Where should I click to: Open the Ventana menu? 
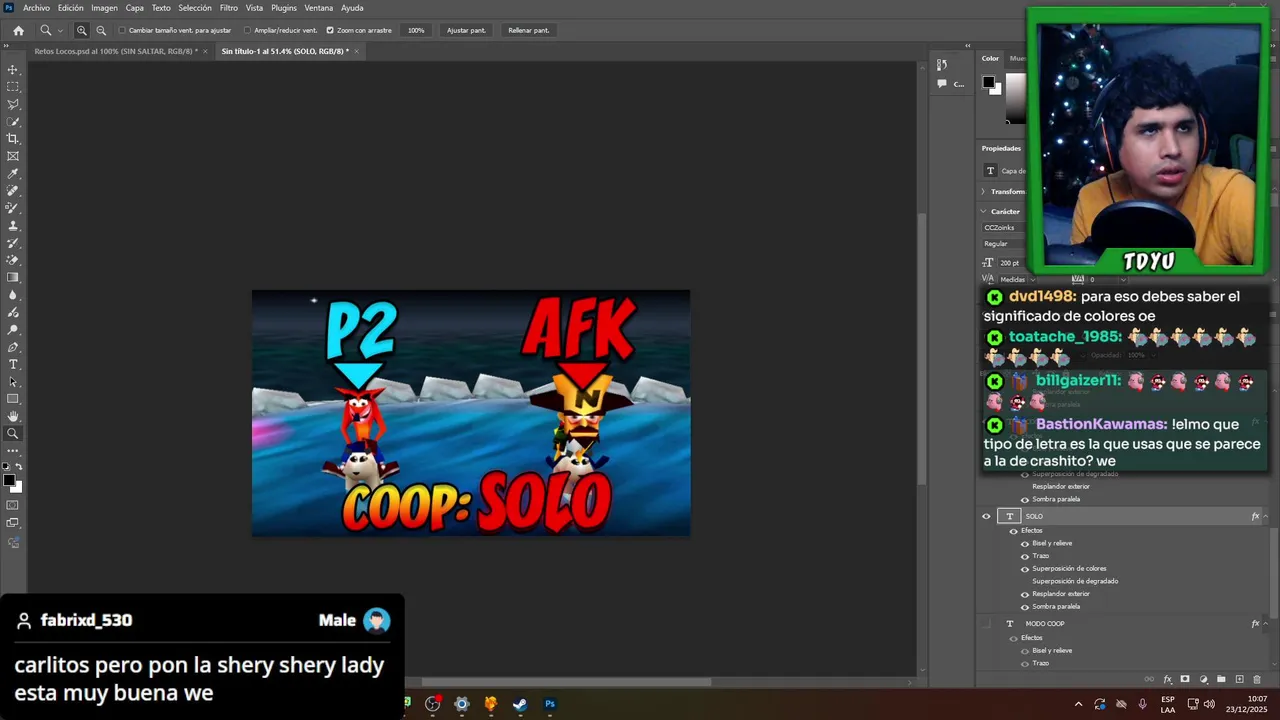coord(319,8)
